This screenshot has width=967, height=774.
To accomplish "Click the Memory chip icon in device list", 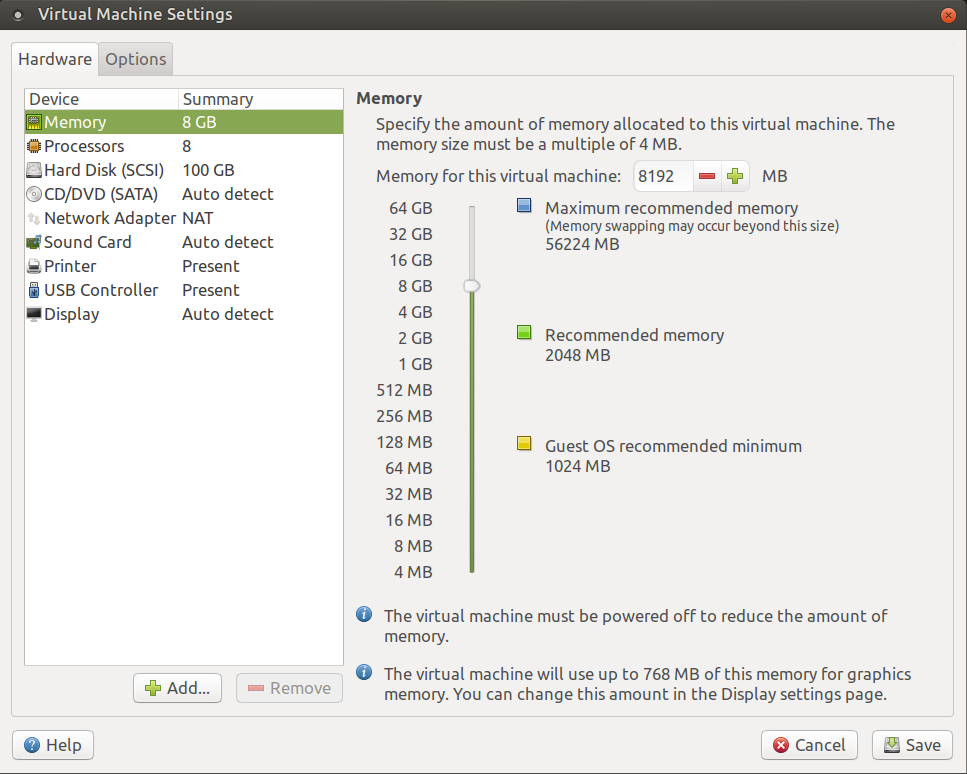I will coord(34,122).
